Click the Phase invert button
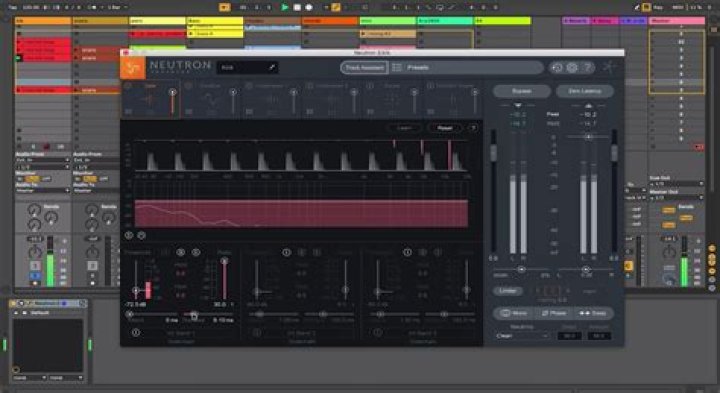This screenshot has height=393, width=720. (554, 313)
